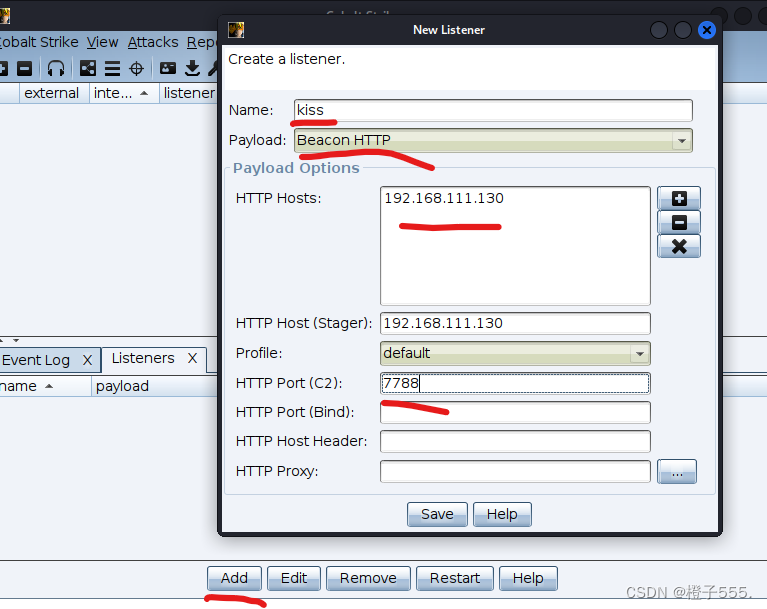This screenshot has height=609, width=767.
Task: Click the external column header
Action: [x=54, y=93]
